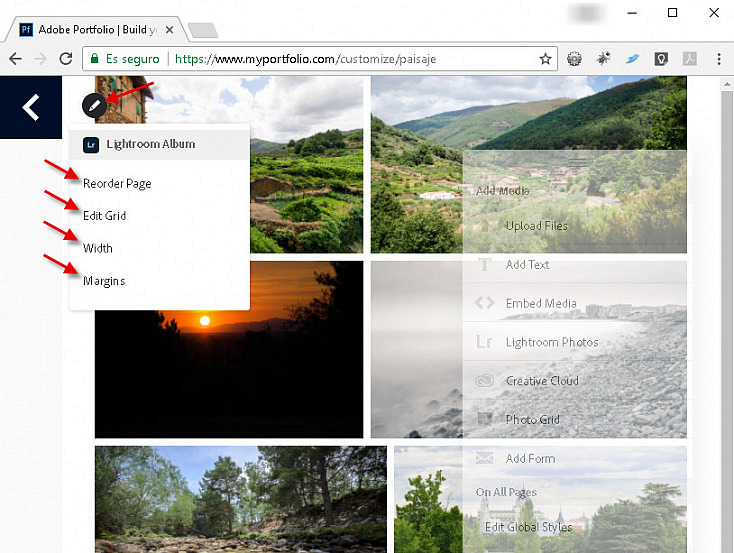Reload the page with refresh button
Screen dimensions: 734x553
pyautogui.click(x=66, y=59)
